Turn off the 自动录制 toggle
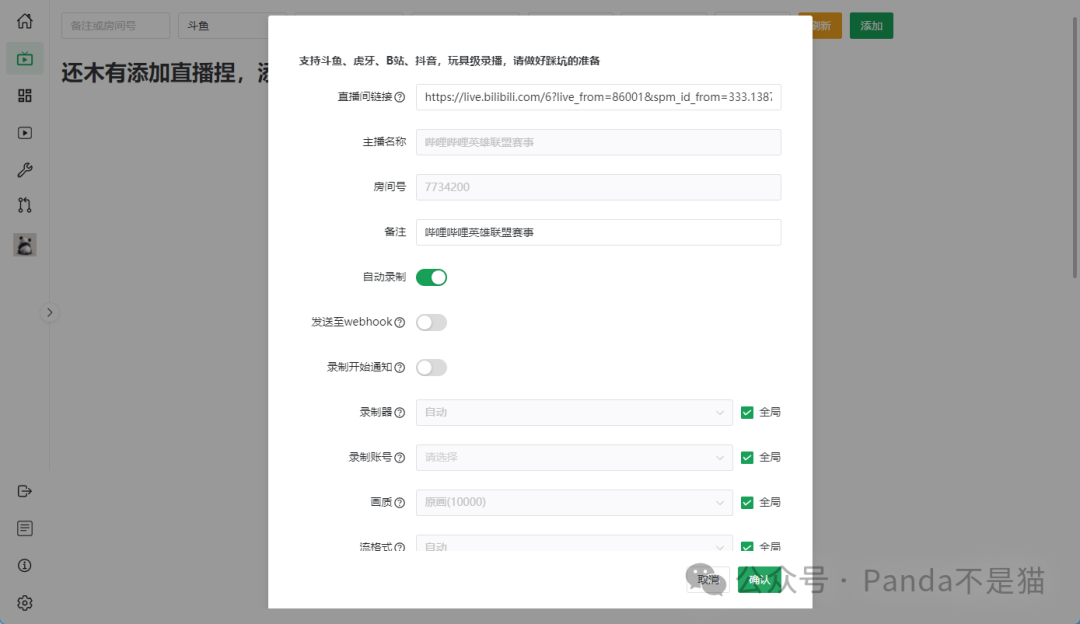This screenshot has width=1080, height=624. coord(431,277)
